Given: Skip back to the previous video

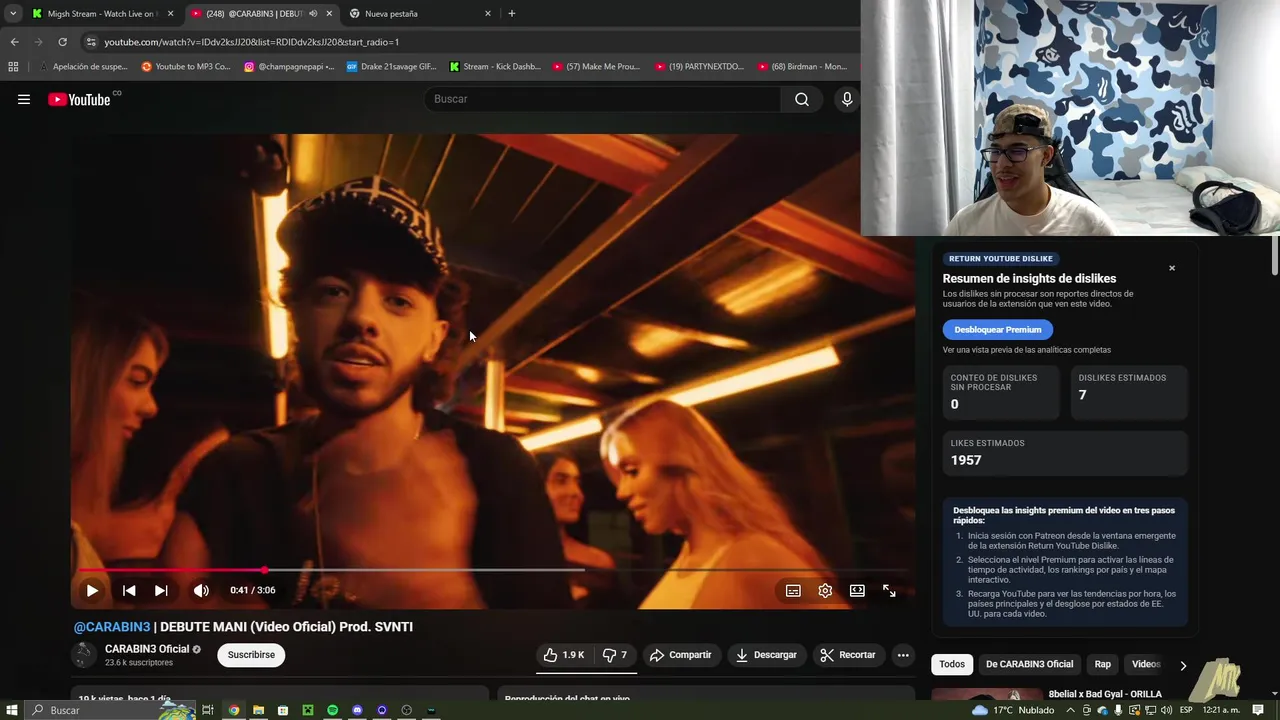Looking at the screenshot, I should pyautogui.click(x=129, y=591).
